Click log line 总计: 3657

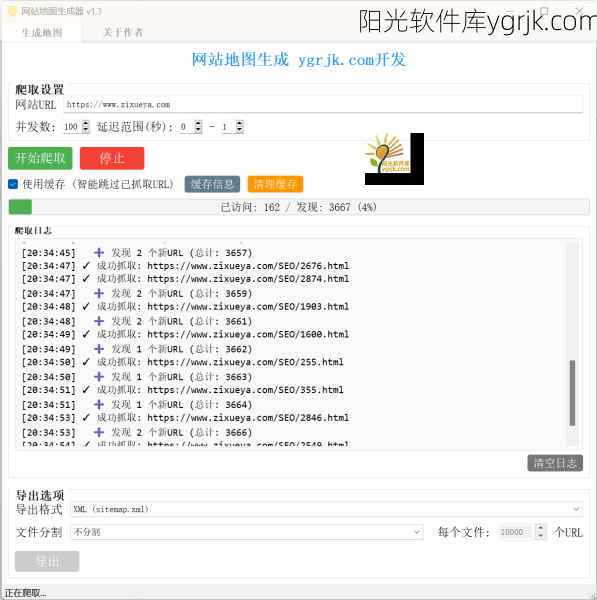[137, 253]
